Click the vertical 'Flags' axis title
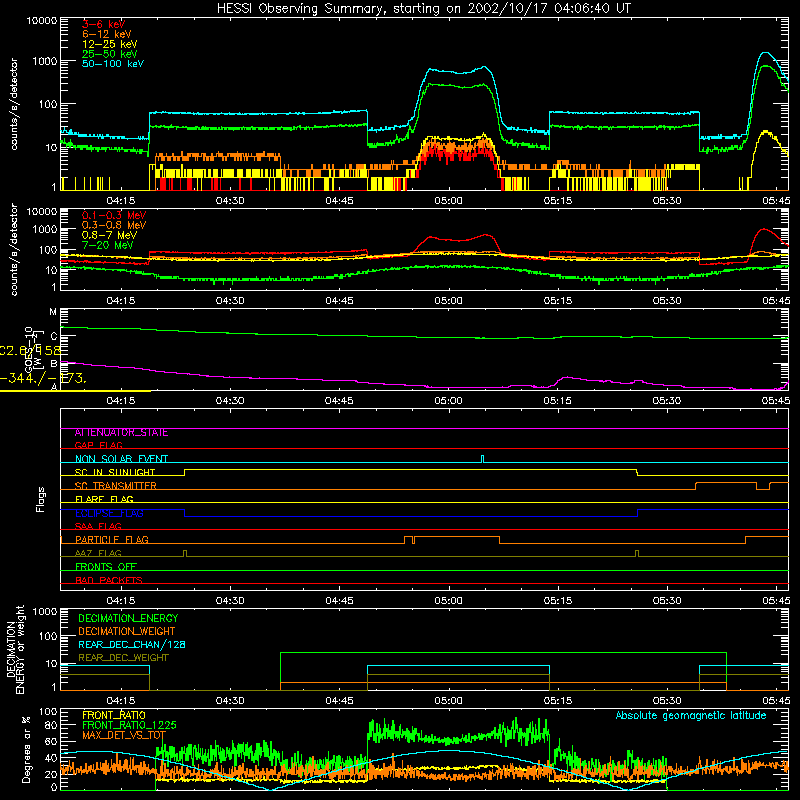The image size is (800, 800). click(40, 499)
